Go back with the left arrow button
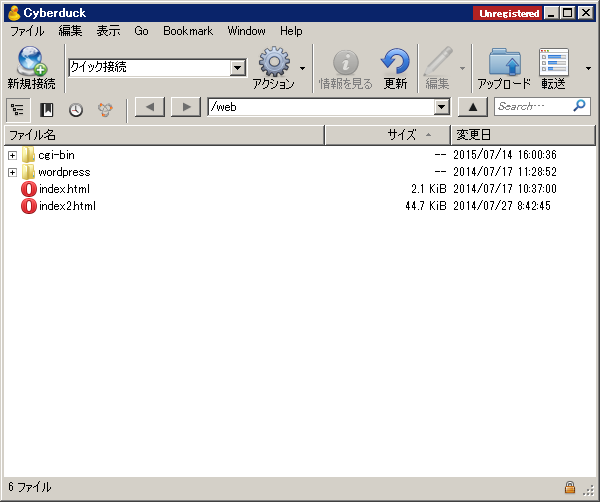Screen dimensions: 600x502 [x=150, y=107]
